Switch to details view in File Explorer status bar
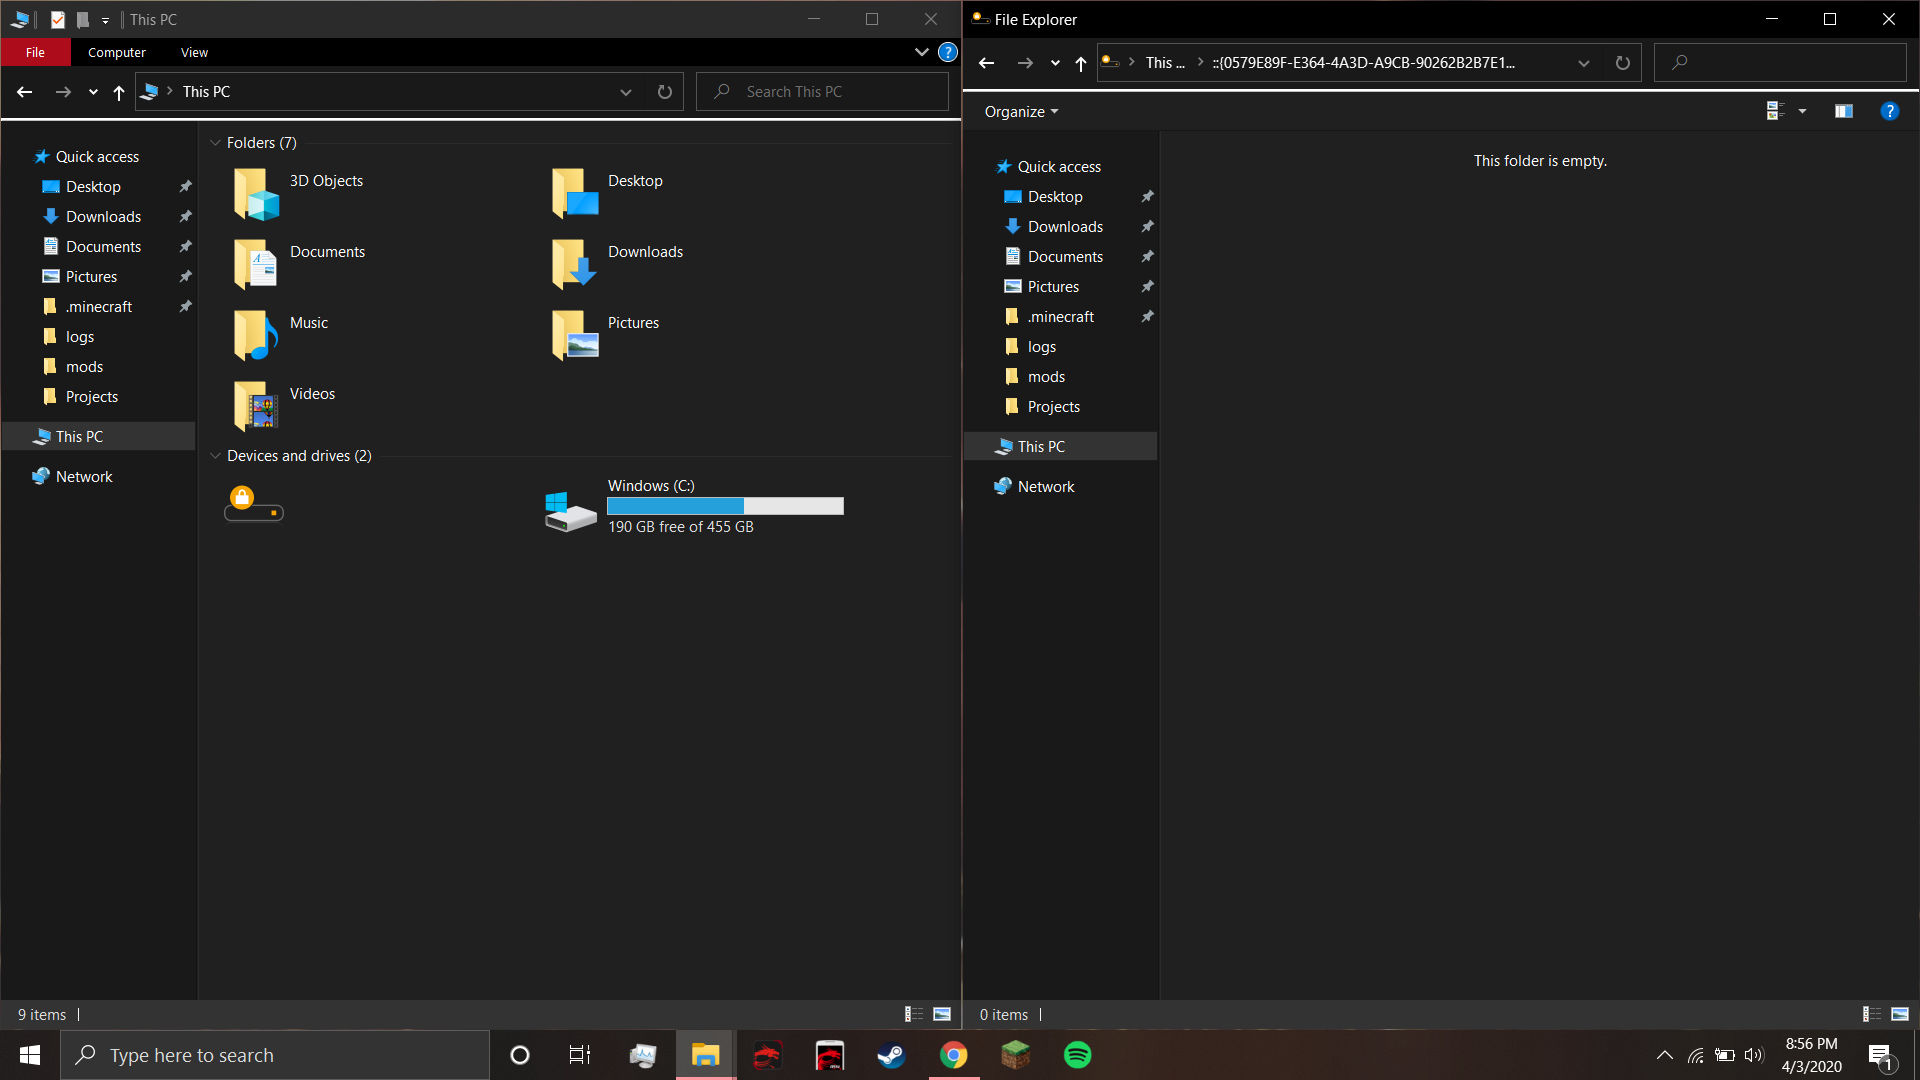This screenshot has width=1920, height=1080. pyautogui.click(x=1872, y=1014)
